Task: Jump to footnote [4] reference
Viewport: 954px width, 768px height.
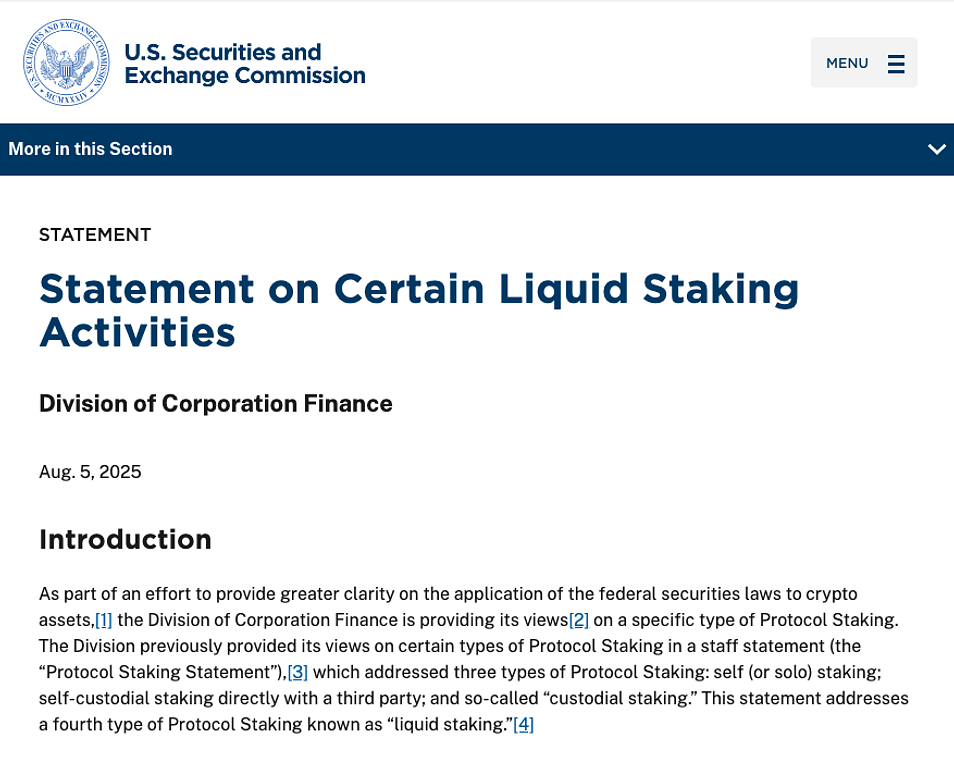Action: tap(523, 724)
